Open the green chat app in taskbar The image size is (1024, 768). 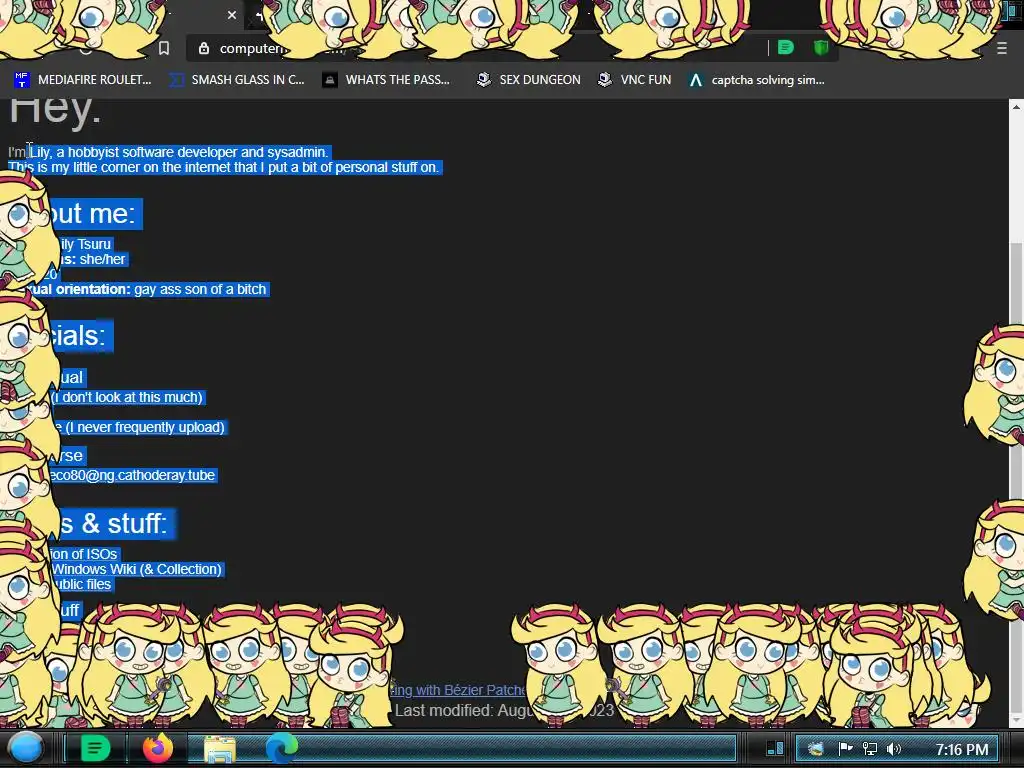(x=95, y=748)
